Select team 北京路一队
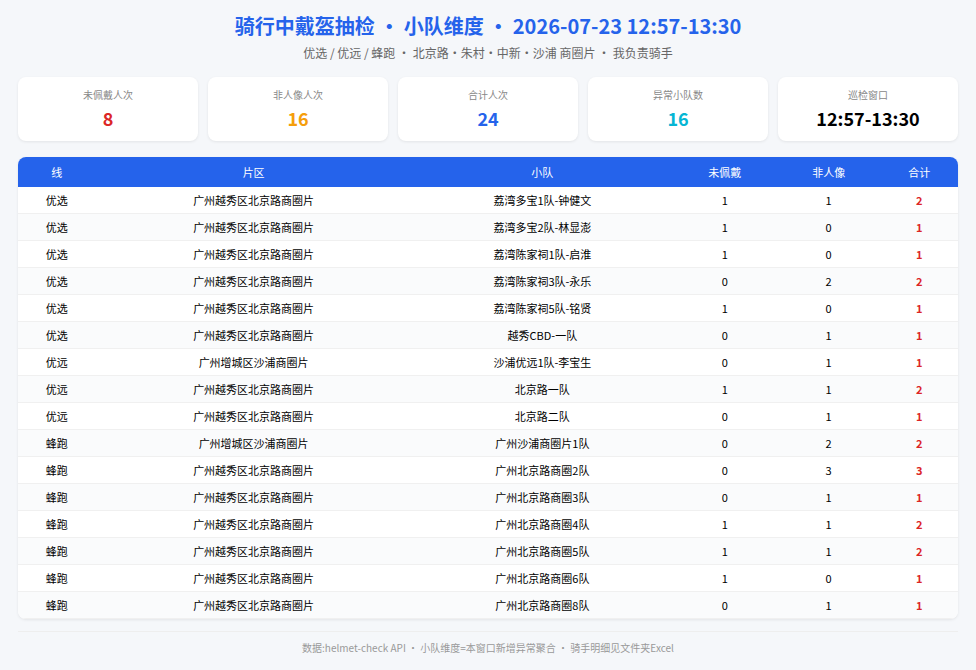 (542, 390)
